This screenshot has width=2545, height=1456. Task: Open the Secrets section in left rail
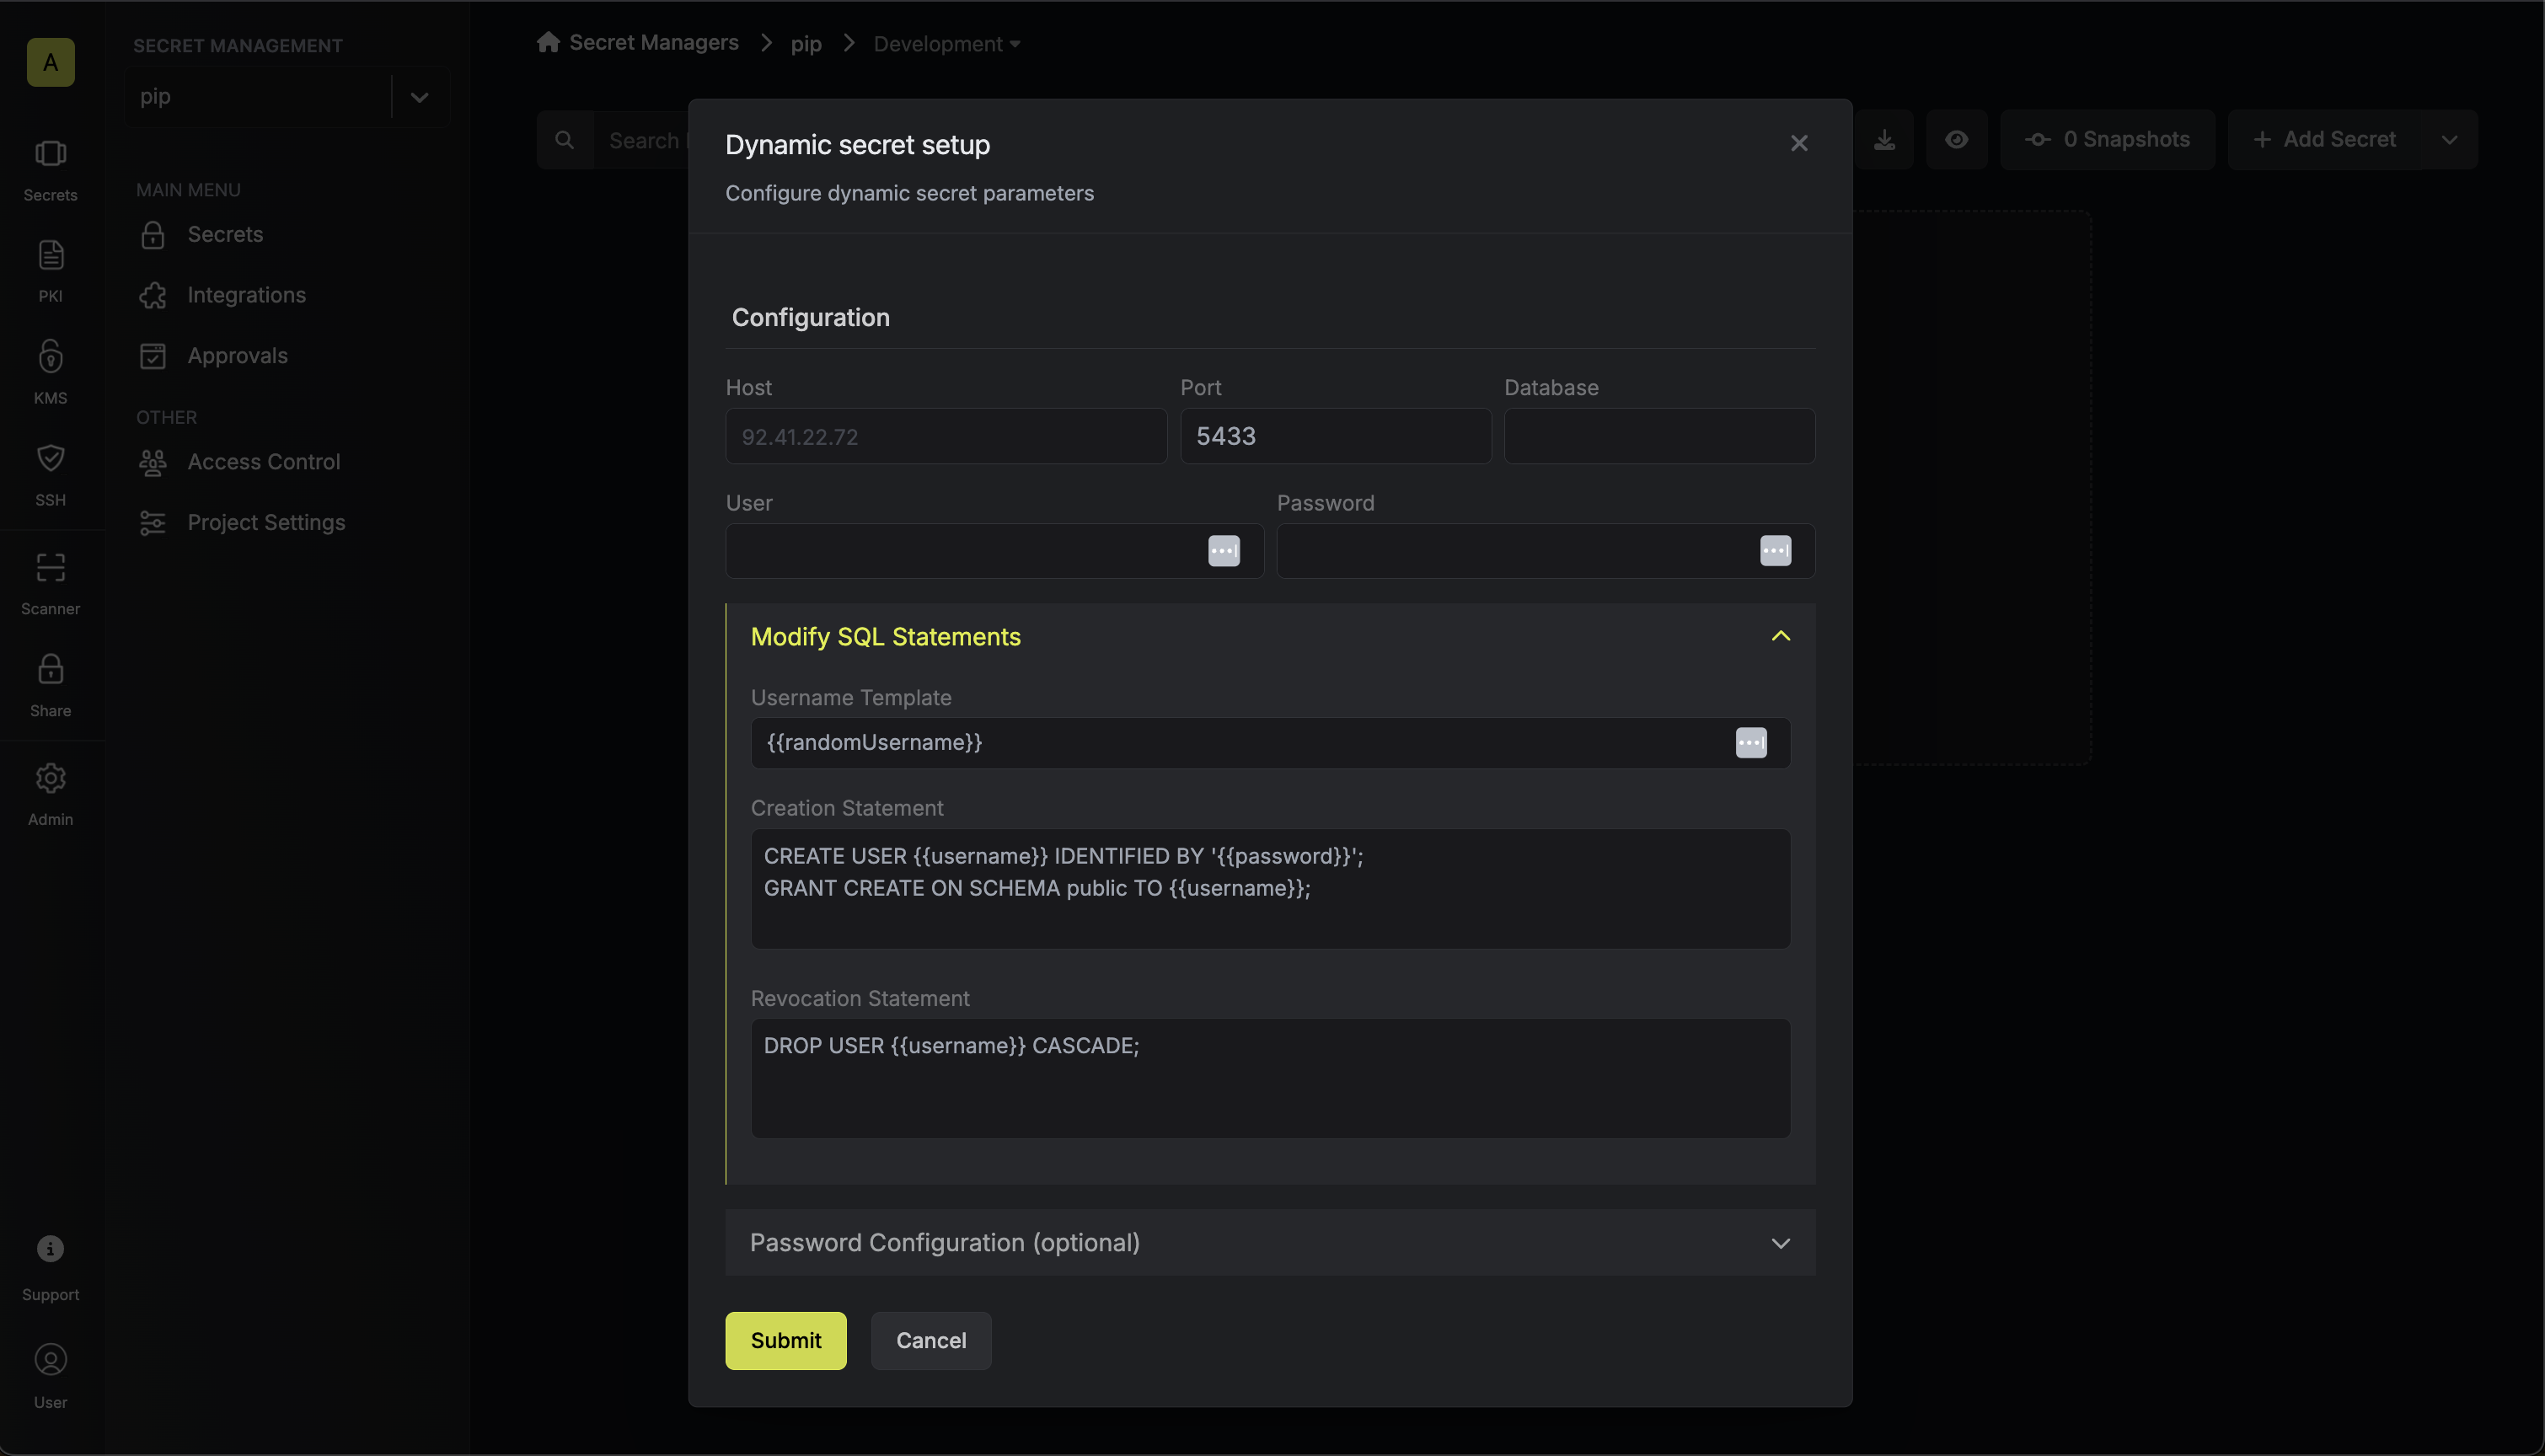point(50,171)
